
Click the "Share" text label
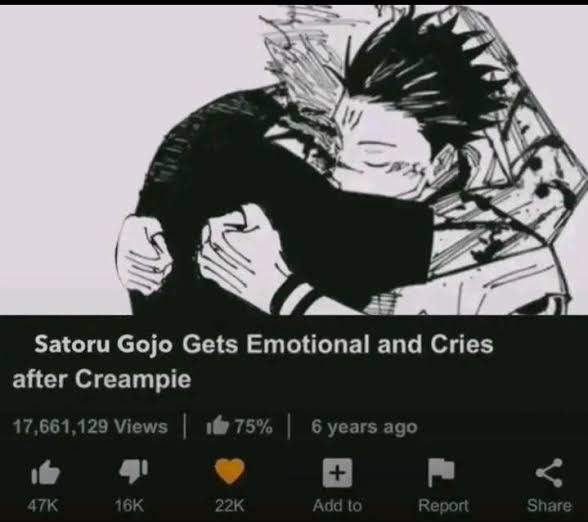(549, 506)
